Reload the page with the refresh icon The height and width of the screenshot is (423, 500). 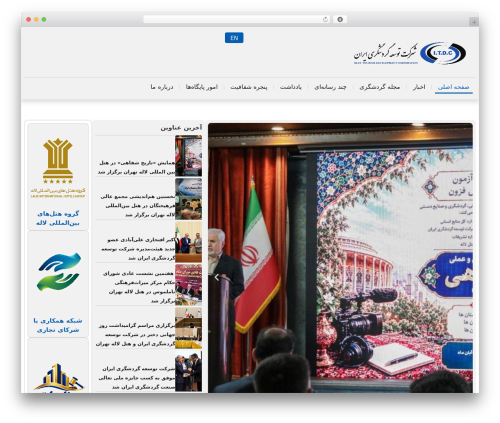325,20
